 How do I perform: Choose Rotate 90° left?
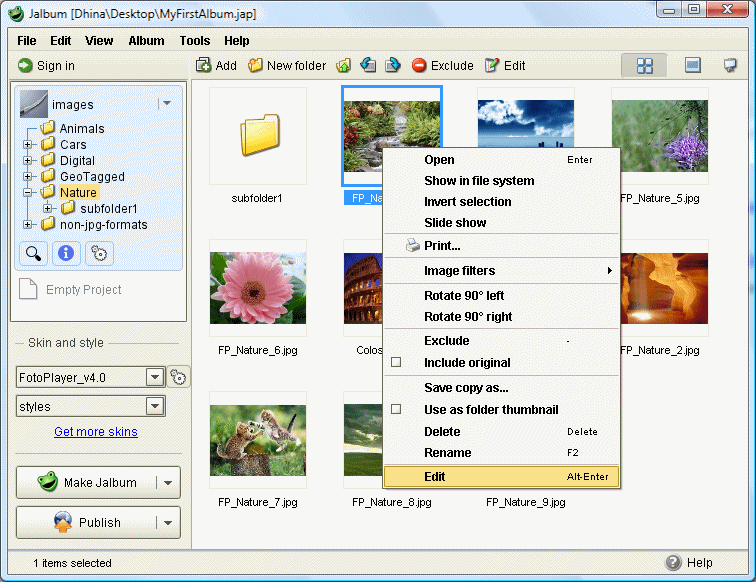[x=501, y=296]
